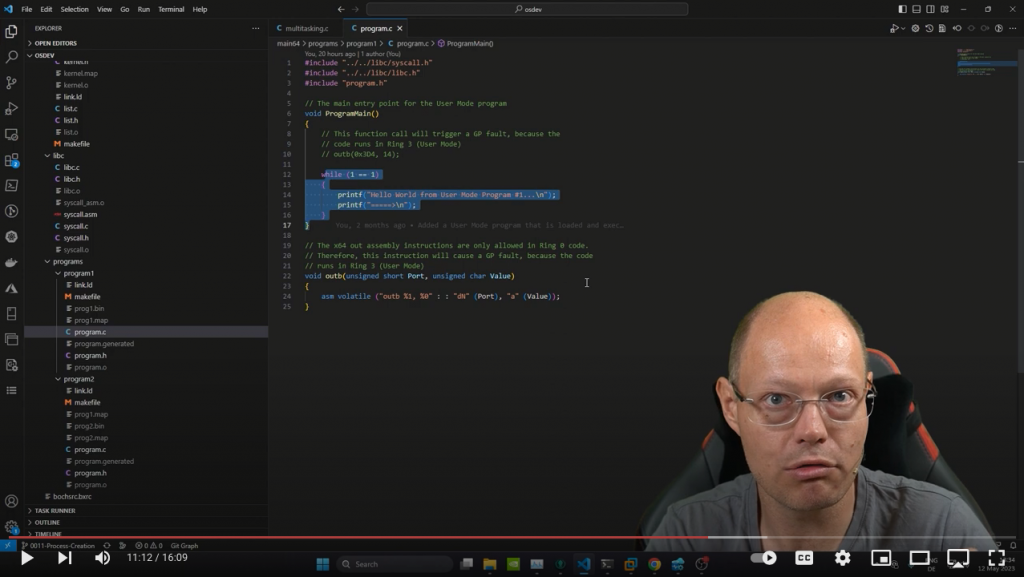Seek using the red video progress bar
Viewport: 1024px width, 577px height.
(358, 537)
